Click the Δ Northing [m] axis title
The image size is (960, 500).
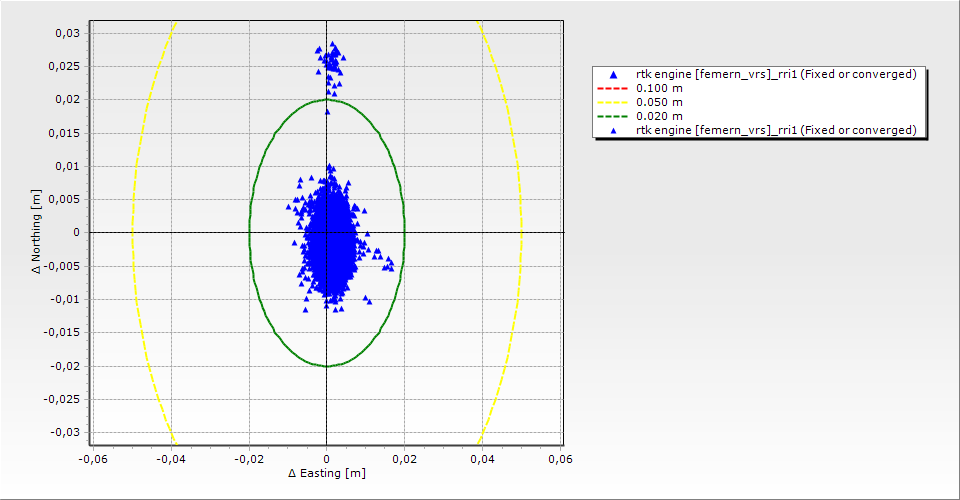(37, 233)
